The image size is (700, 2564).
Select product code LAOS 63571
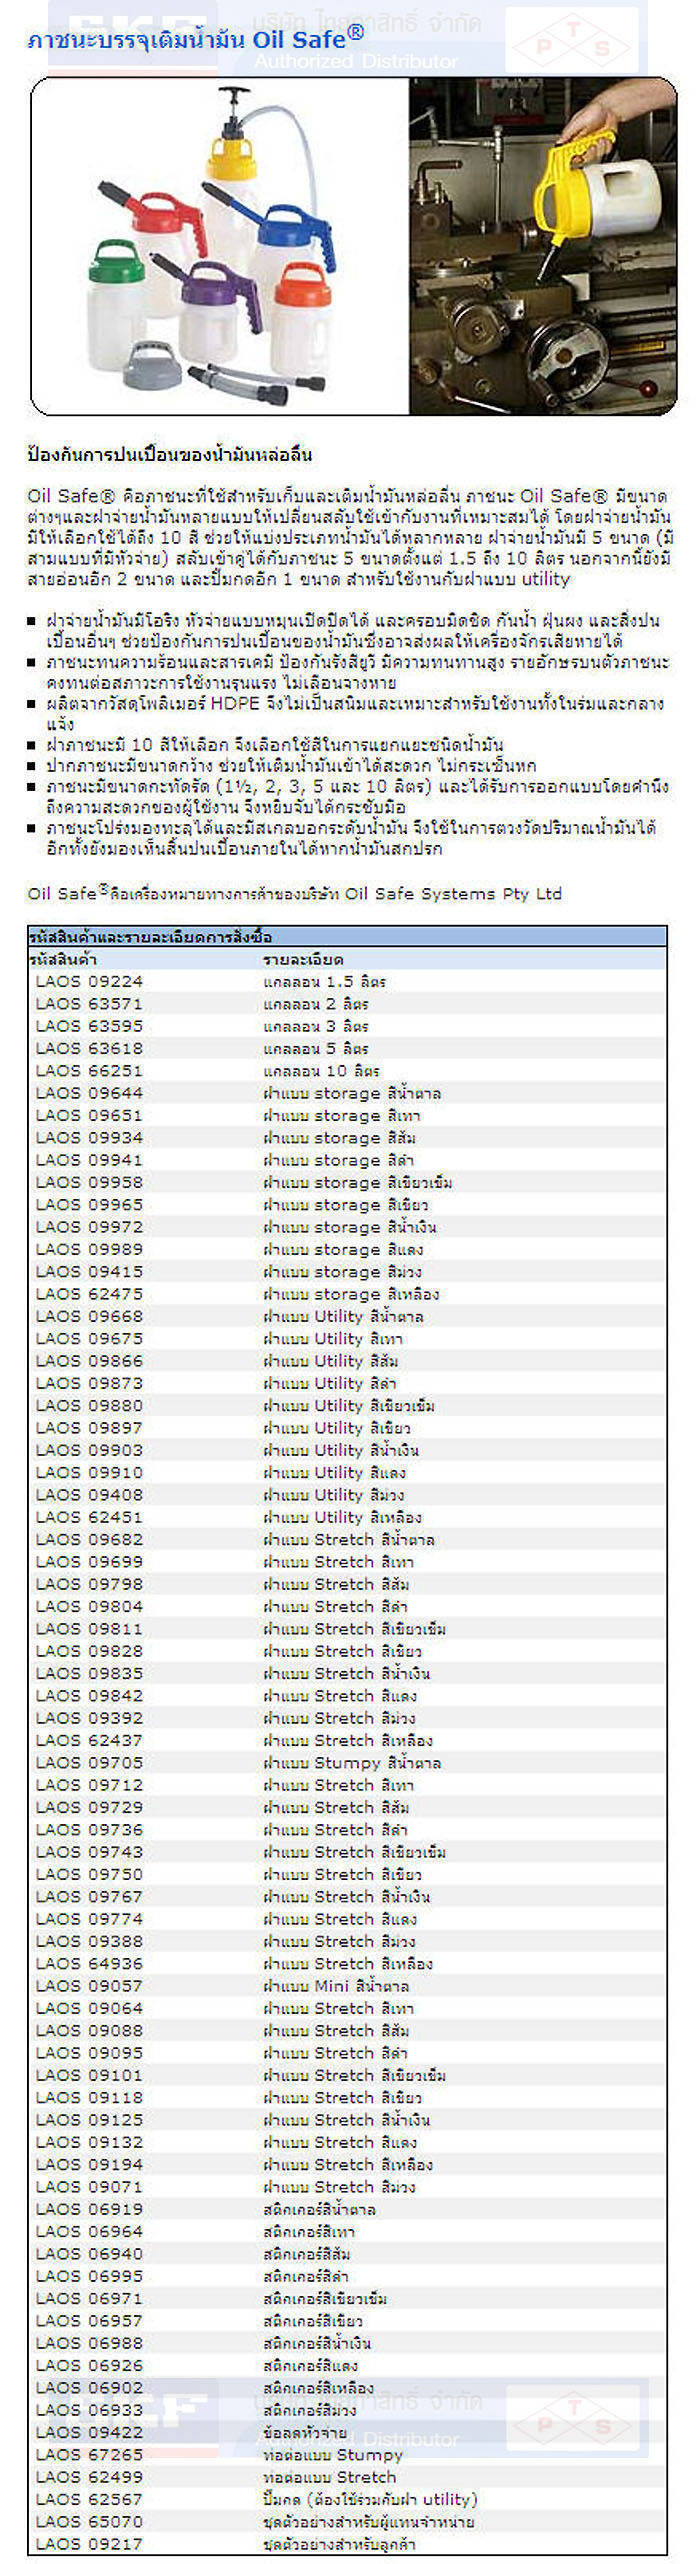[89, 1003]
